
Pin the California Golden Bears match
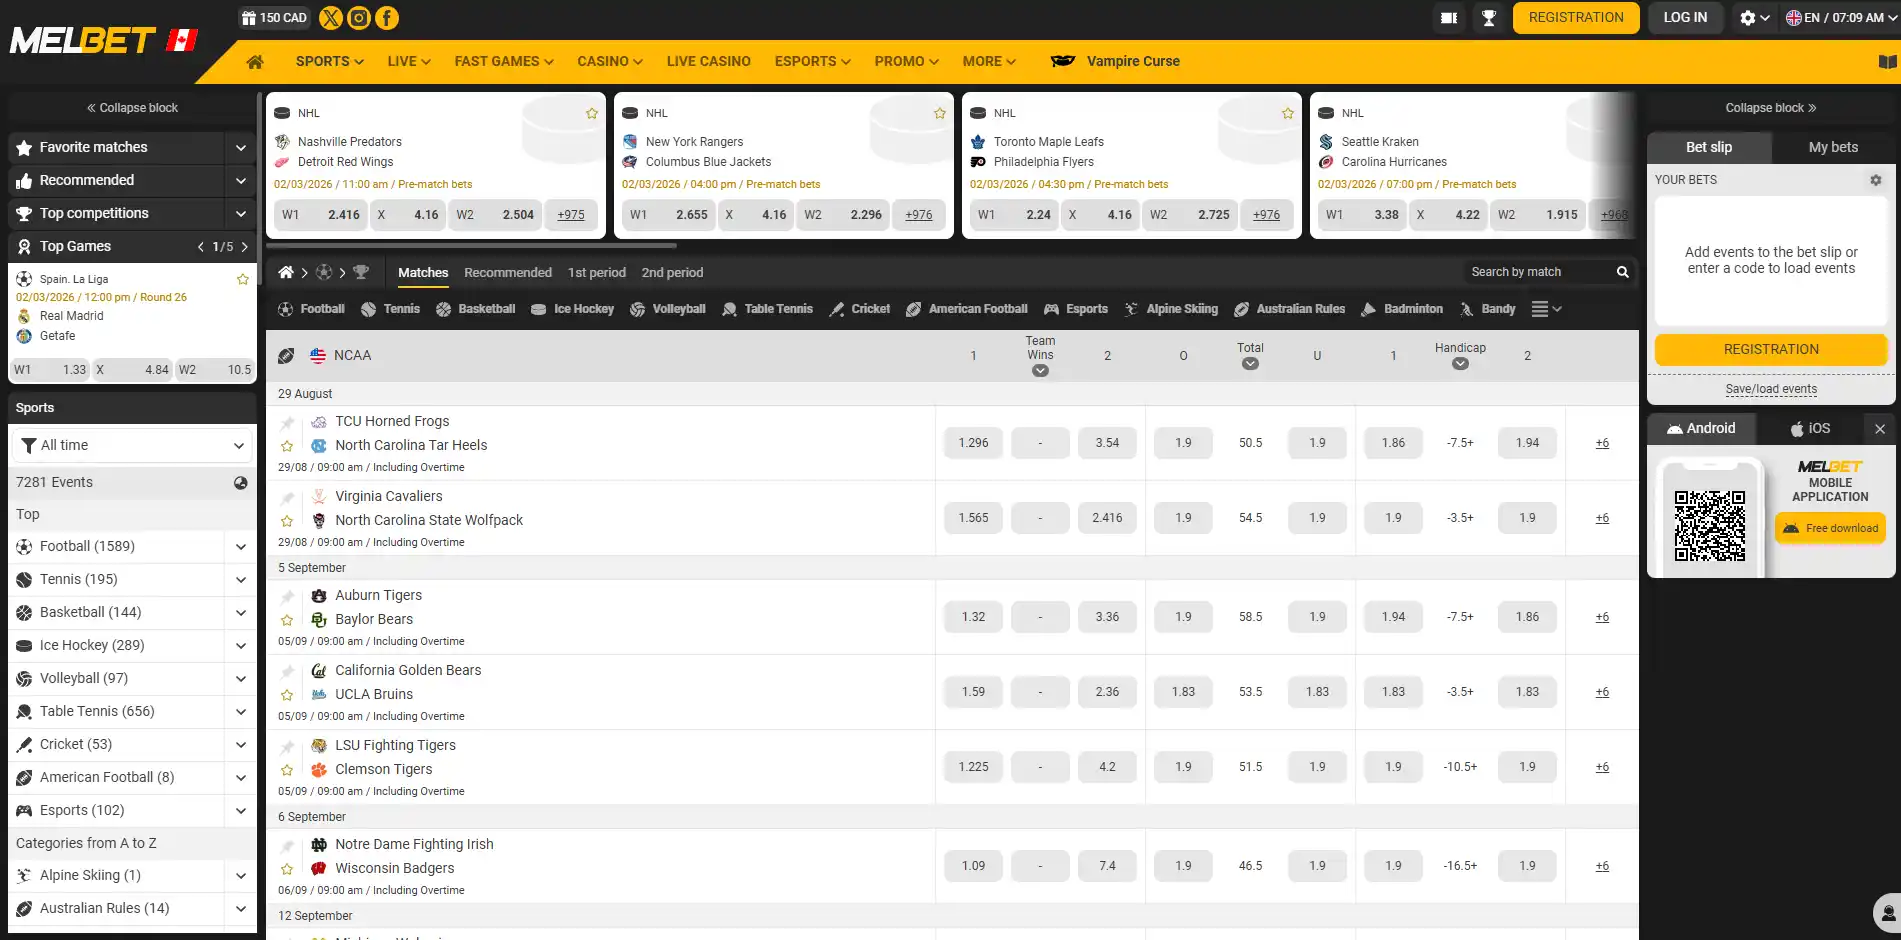[x=287, y=671]
